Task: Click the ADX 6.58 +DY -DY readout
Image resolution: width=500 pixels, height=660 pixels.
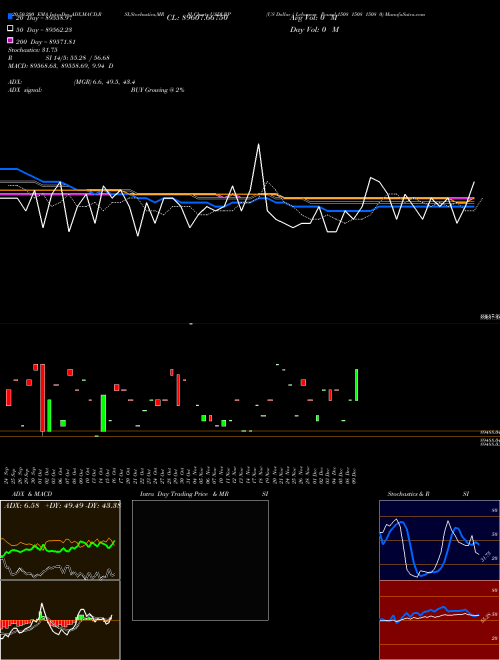Action: [x=62, y=506]
